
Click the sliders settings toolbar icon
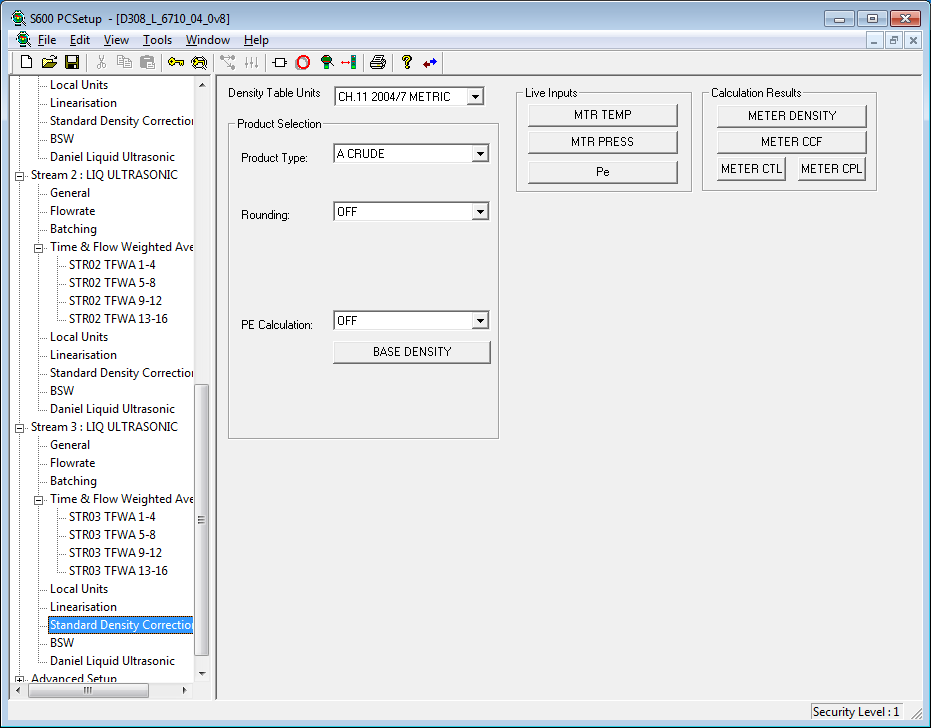(x=251, y=62)
